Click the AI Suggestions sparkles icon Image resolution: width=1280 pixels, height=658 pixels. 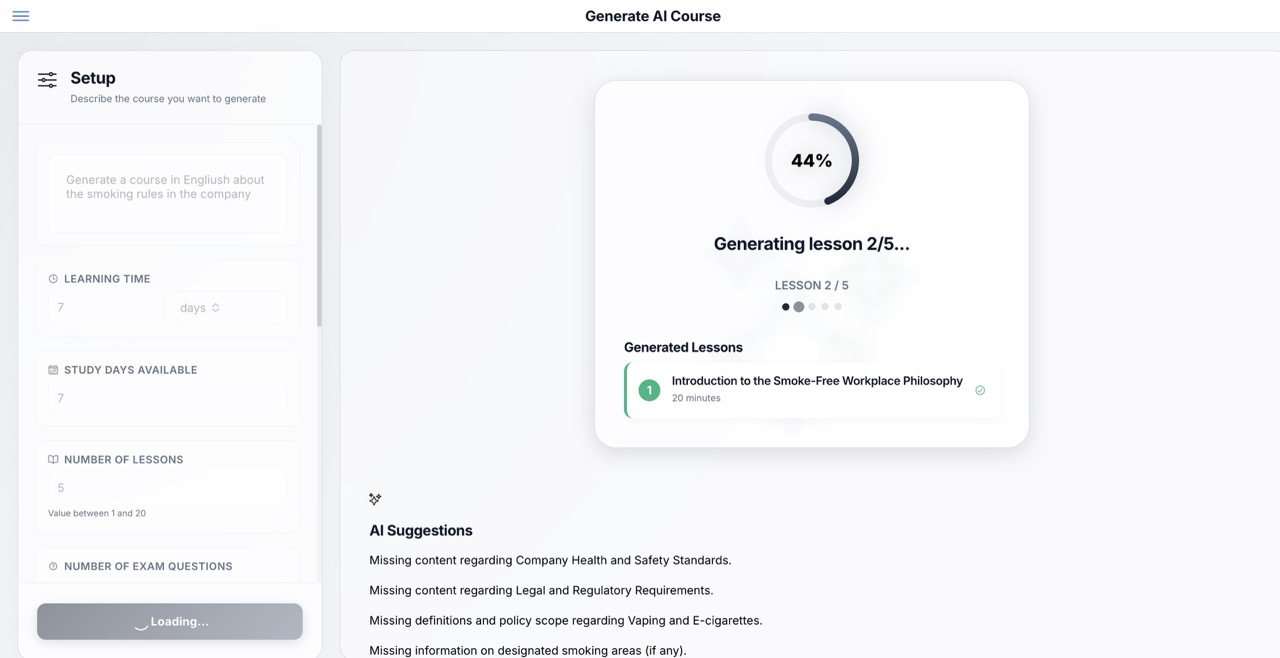(x=375, y=498)
